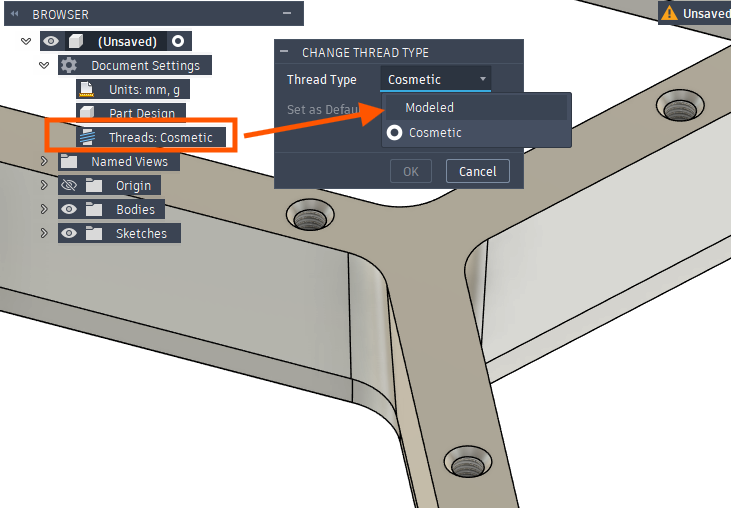The height and width of the screenshot is (508, 731).
Task: Expand the Bodies folder
Action: pyautogui.click(x=44, y=209)
